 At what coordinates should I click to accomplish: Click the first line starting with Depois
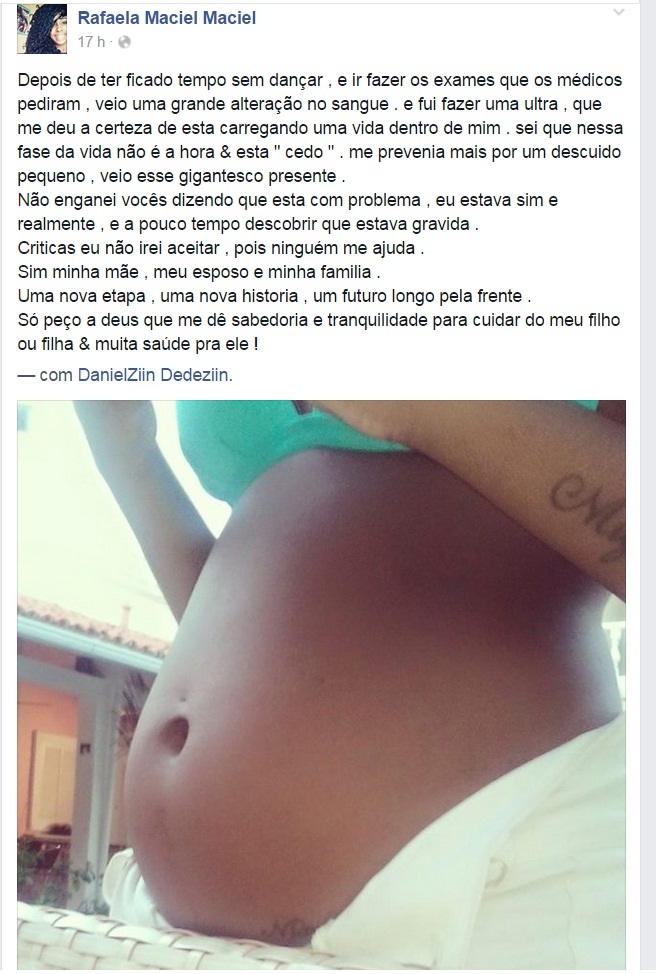pos(320,80)
